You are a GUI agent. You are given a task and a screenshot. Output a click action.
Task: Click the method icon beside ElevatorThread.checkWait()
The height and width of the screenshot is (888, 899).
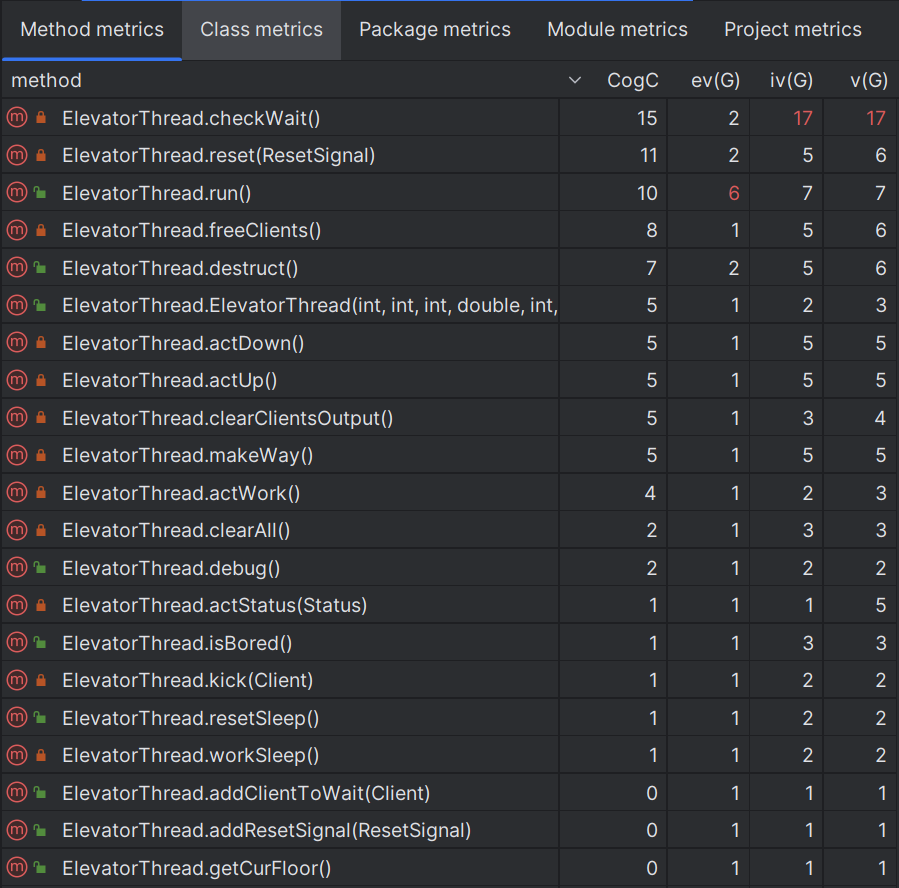[x=15, y=117]
